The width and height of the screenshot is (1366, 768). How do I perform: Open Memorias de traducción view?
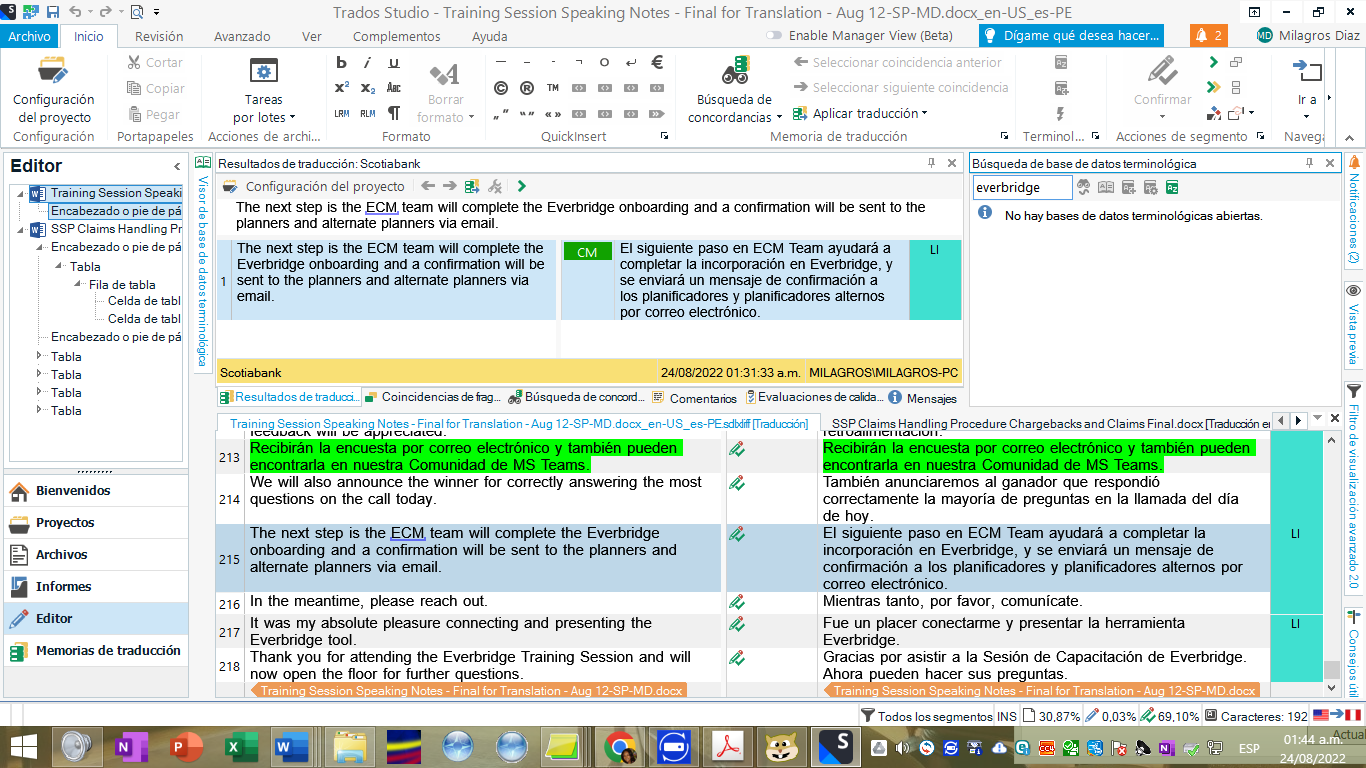pos(95,650)
